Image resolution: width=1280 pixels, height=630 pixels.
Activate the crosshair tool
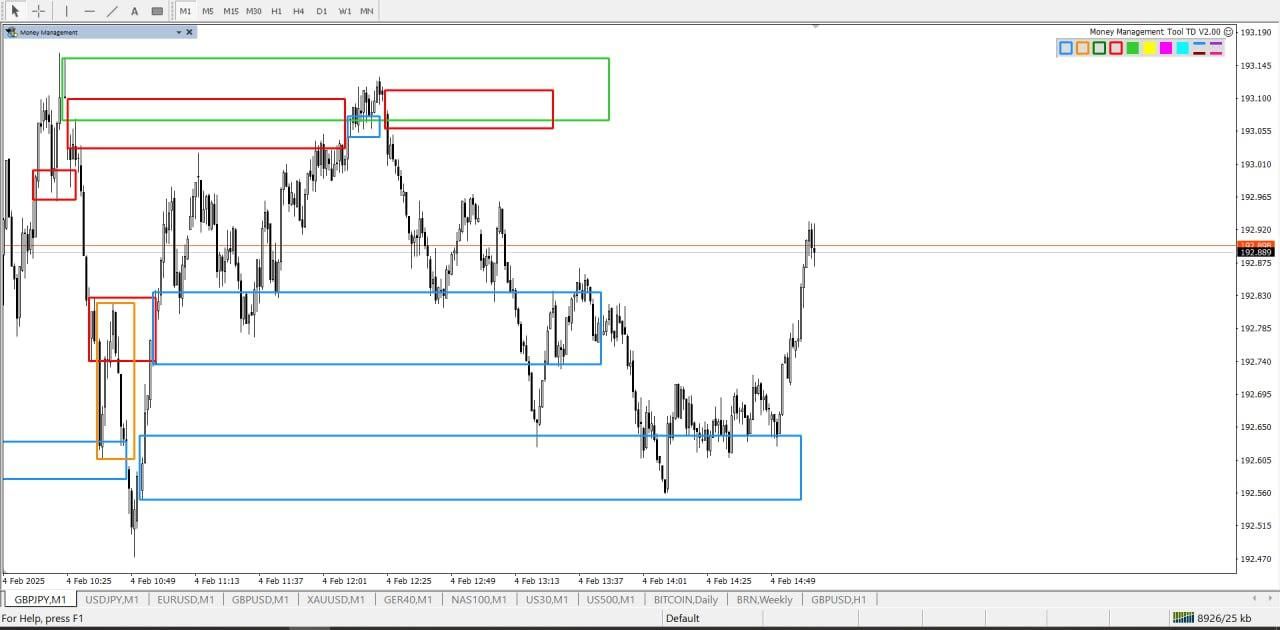[x=39, y=11]
